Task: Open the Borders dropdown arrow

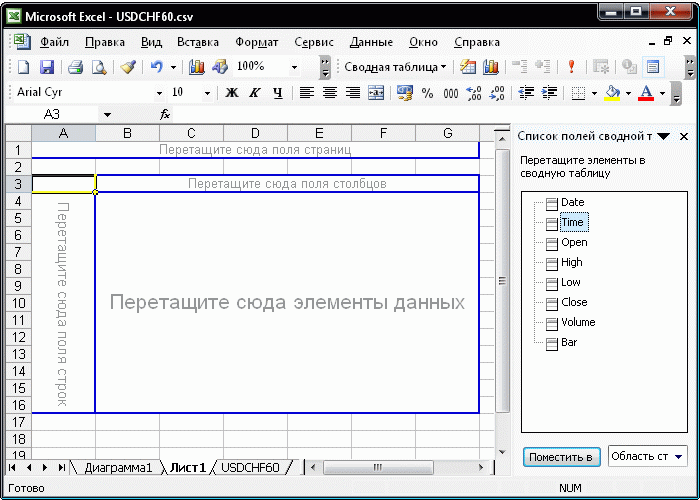Action: [x=595, y=93]
